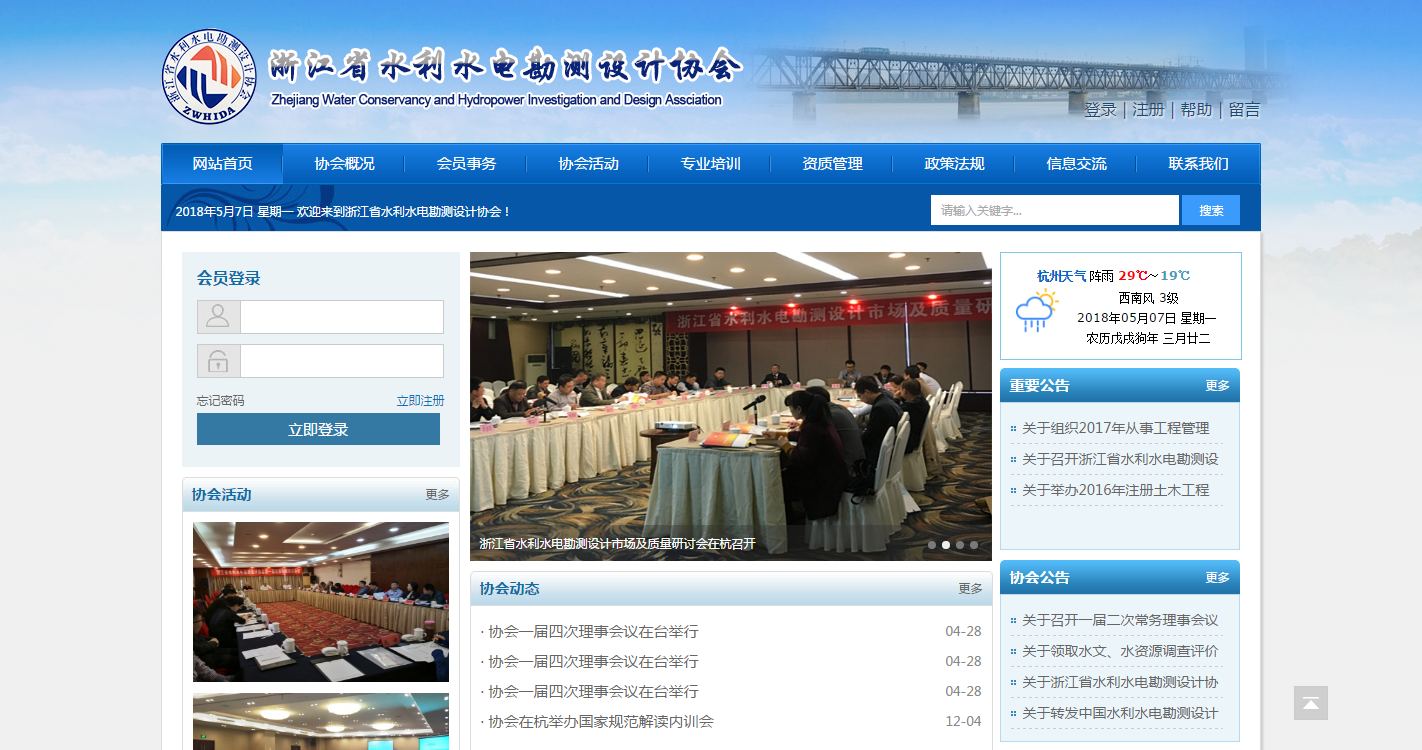Click the back-to-top arrow icon
This screenshot has width=1422, height=750.
1310,703
